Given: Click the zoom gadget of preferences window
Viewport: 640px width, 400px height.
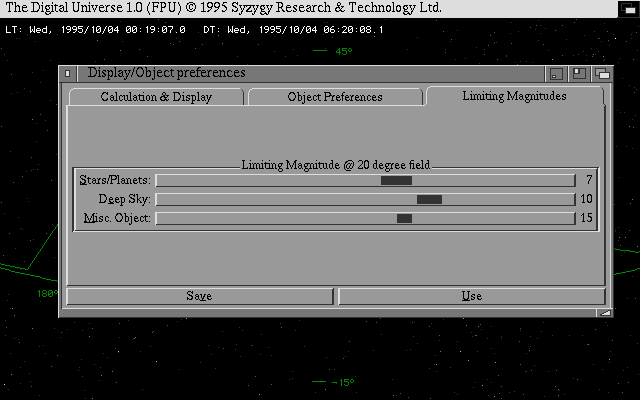Looking at the screenshot, I should [x=579, y=74].
